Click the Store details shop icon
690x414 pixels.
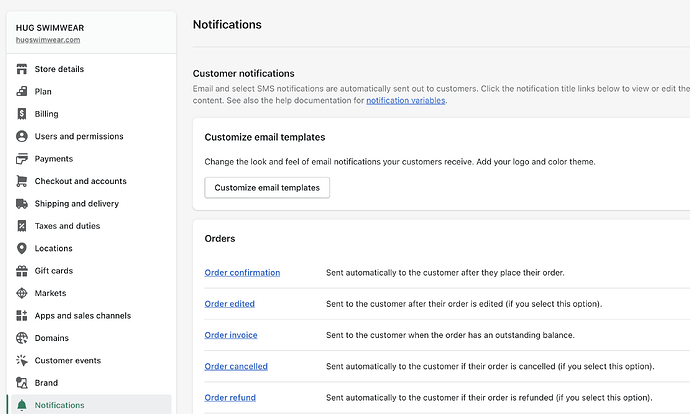[22, 69]
